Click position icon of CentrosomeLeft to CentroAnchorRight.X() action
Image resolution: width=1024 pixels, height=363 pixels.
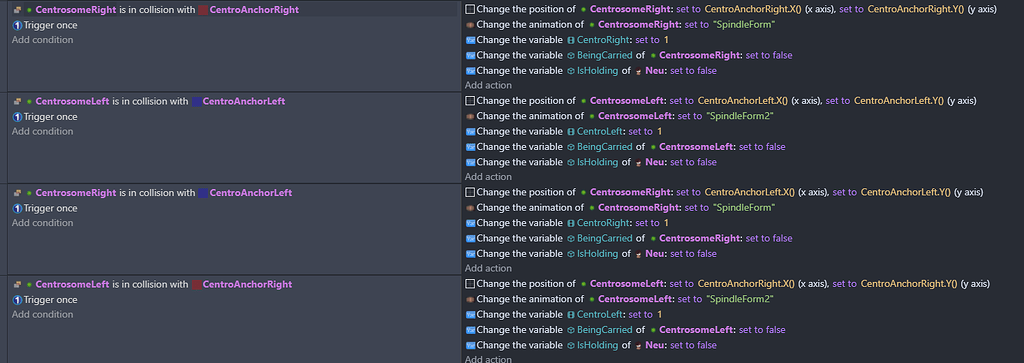470,283
